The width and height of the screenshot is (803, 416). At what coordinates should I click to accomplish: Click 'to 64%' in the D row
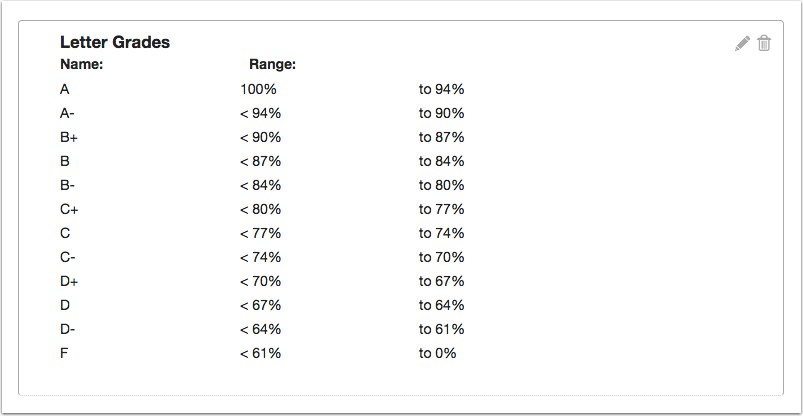click(441, 305)
